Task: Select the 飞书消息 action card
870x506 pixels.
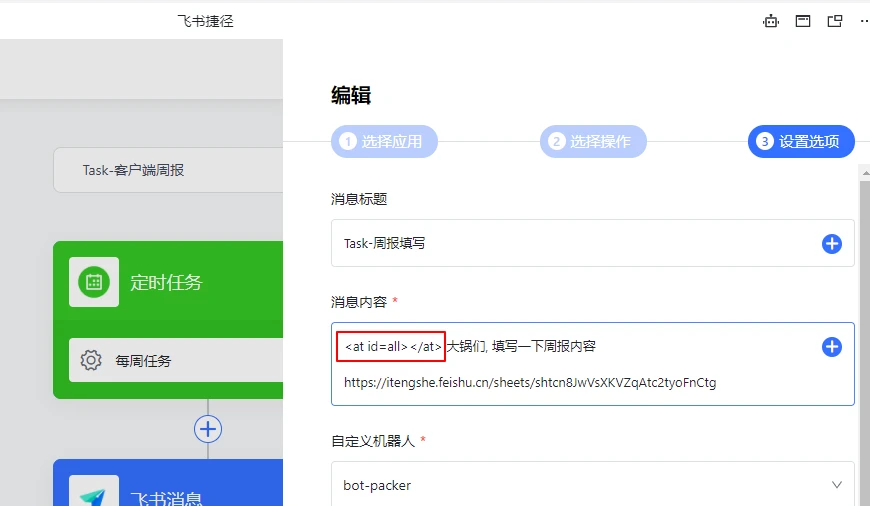Action: (168, 483)
